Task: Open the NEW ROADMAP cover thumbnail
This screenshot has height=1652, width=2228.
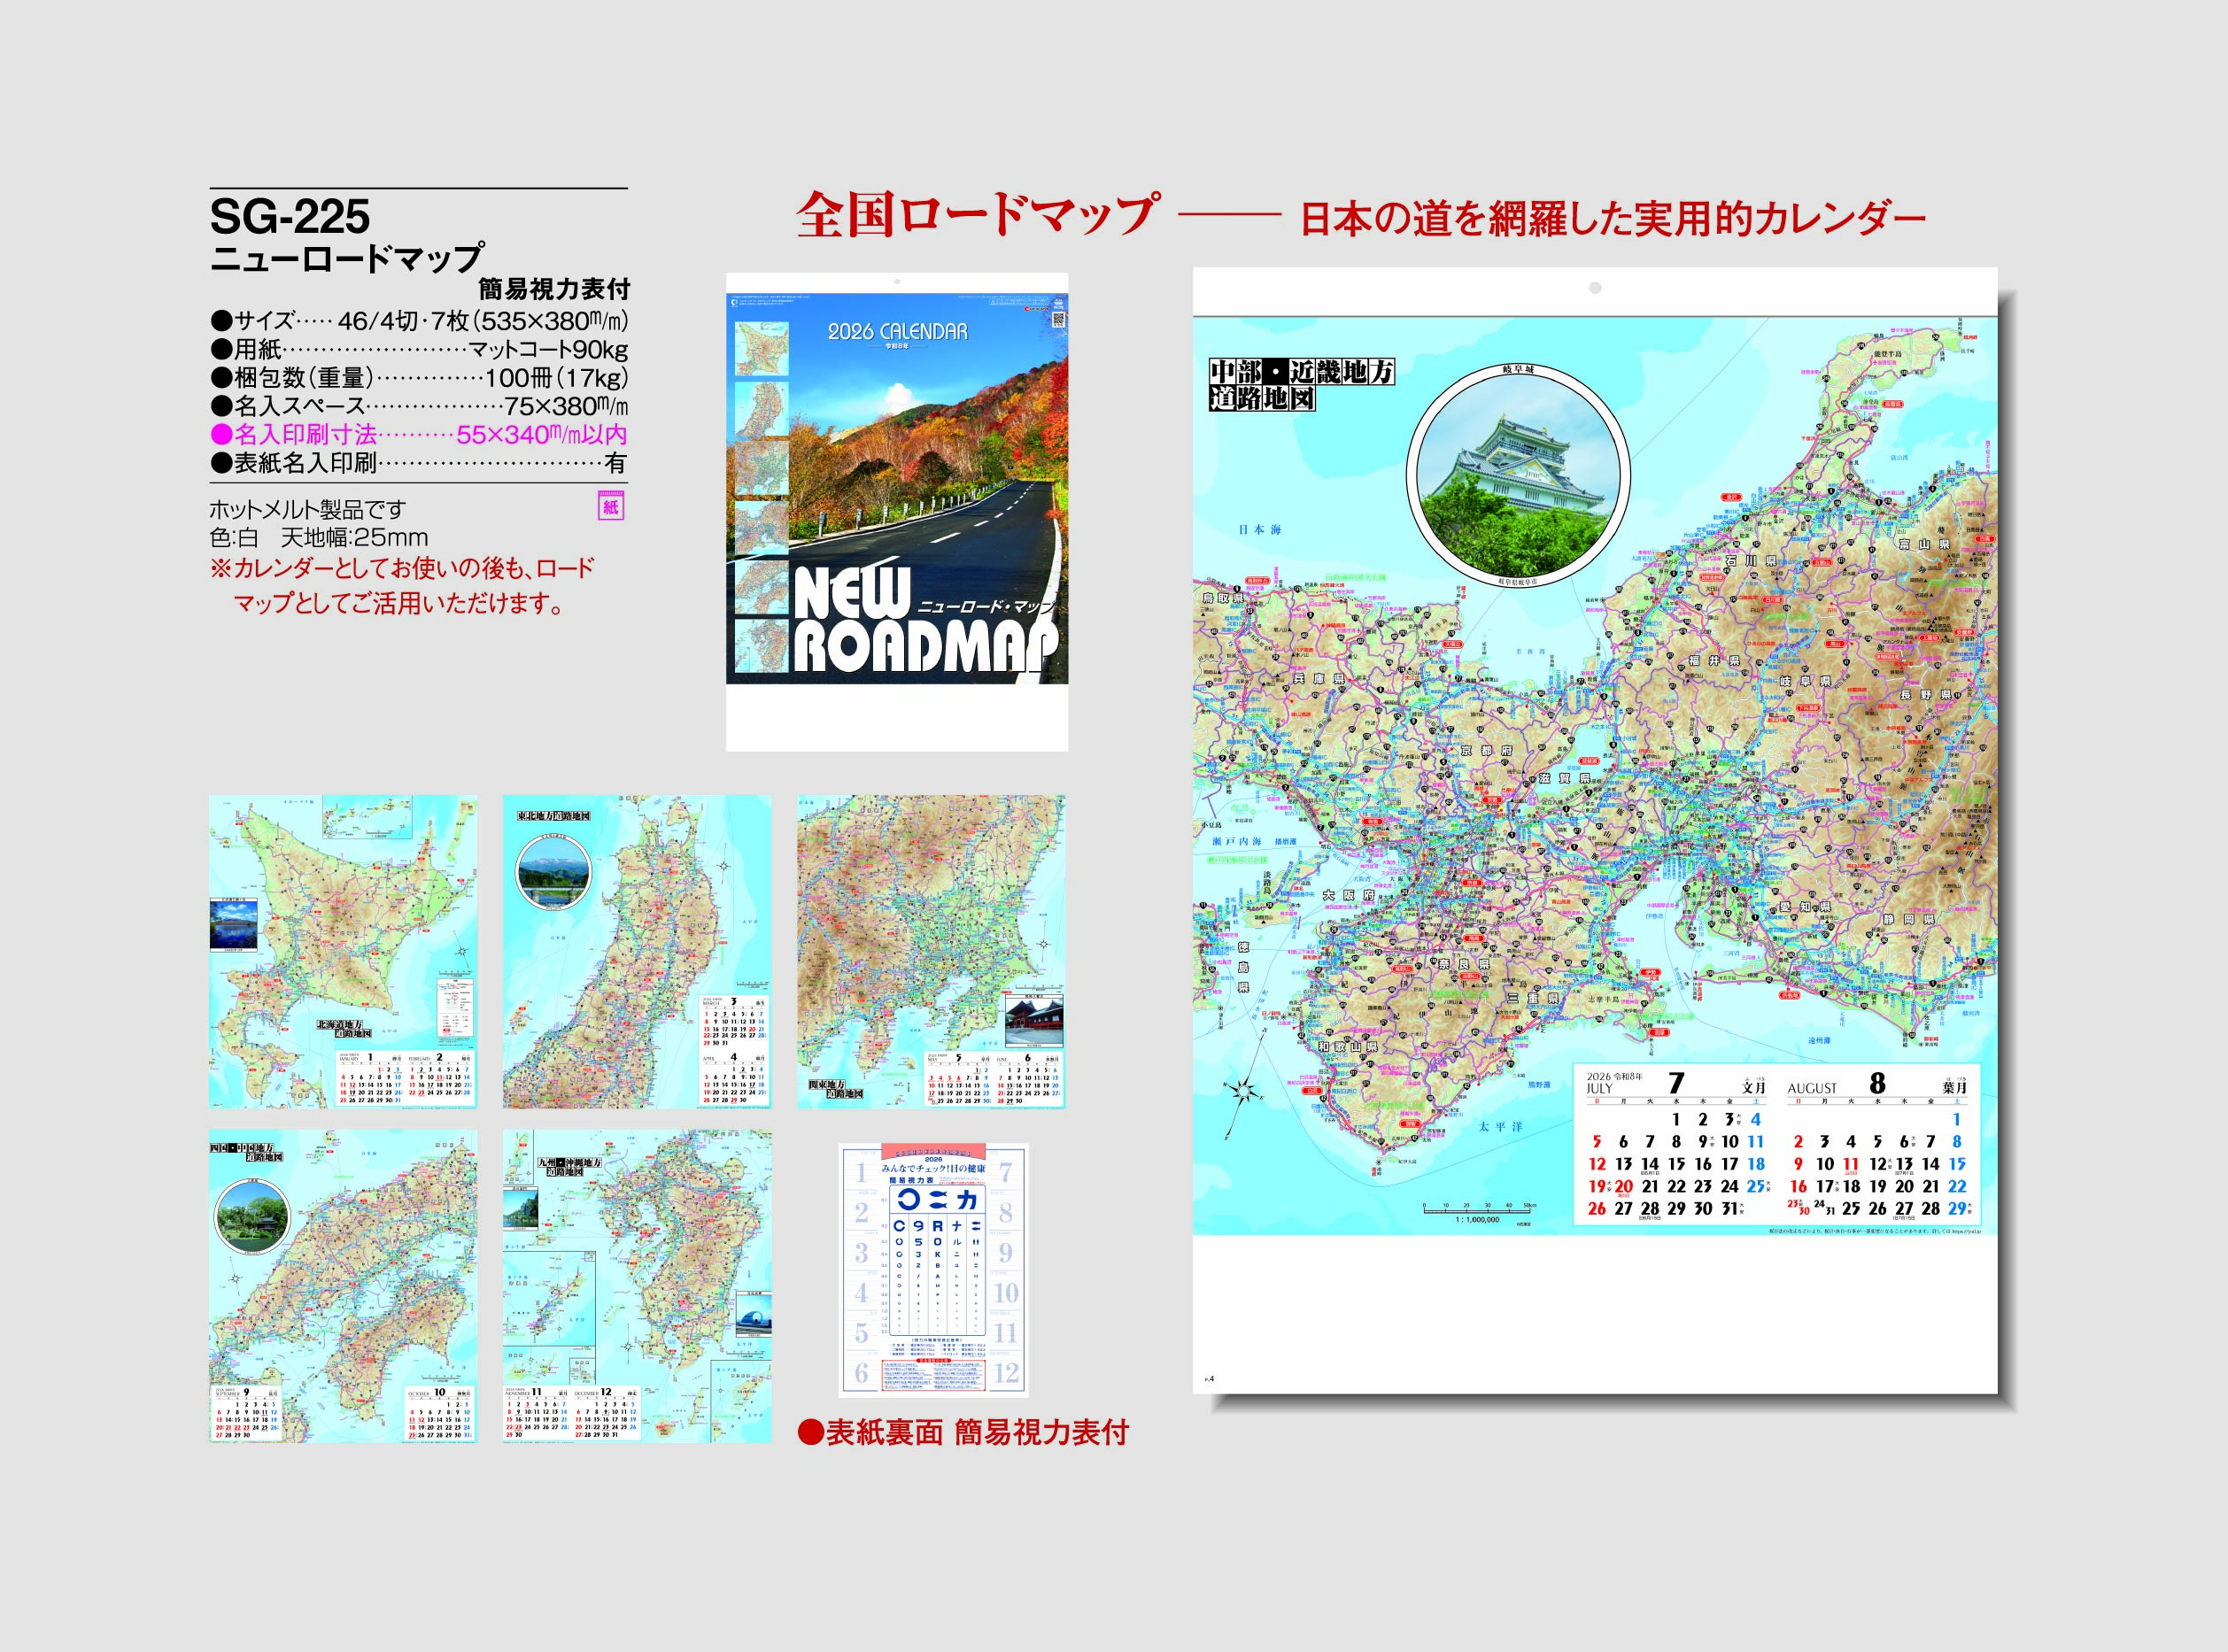Action: [x=897, y=511]
